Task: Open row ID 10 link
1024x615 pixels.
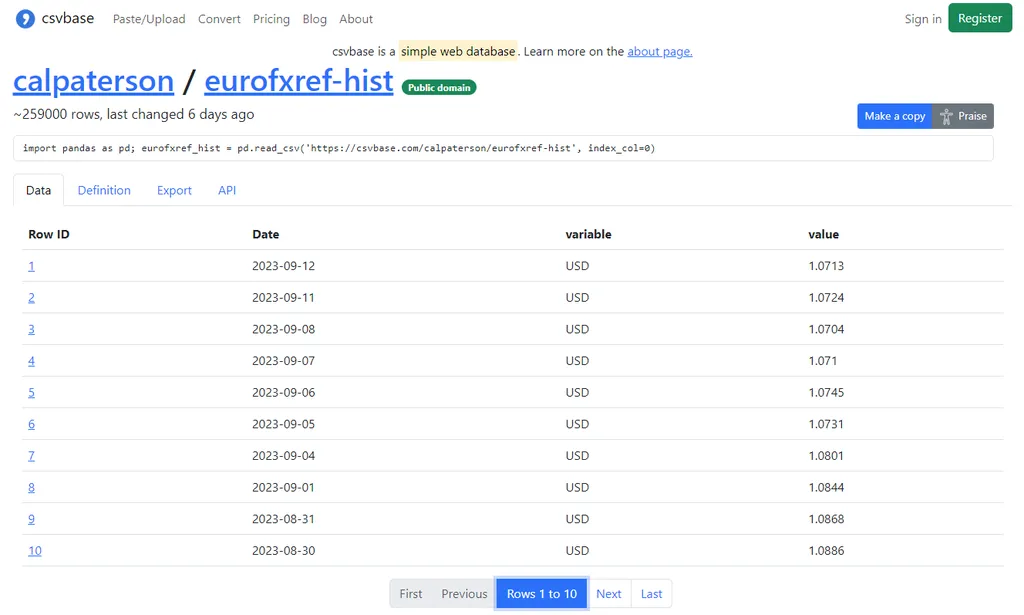Action: [35, 551]
